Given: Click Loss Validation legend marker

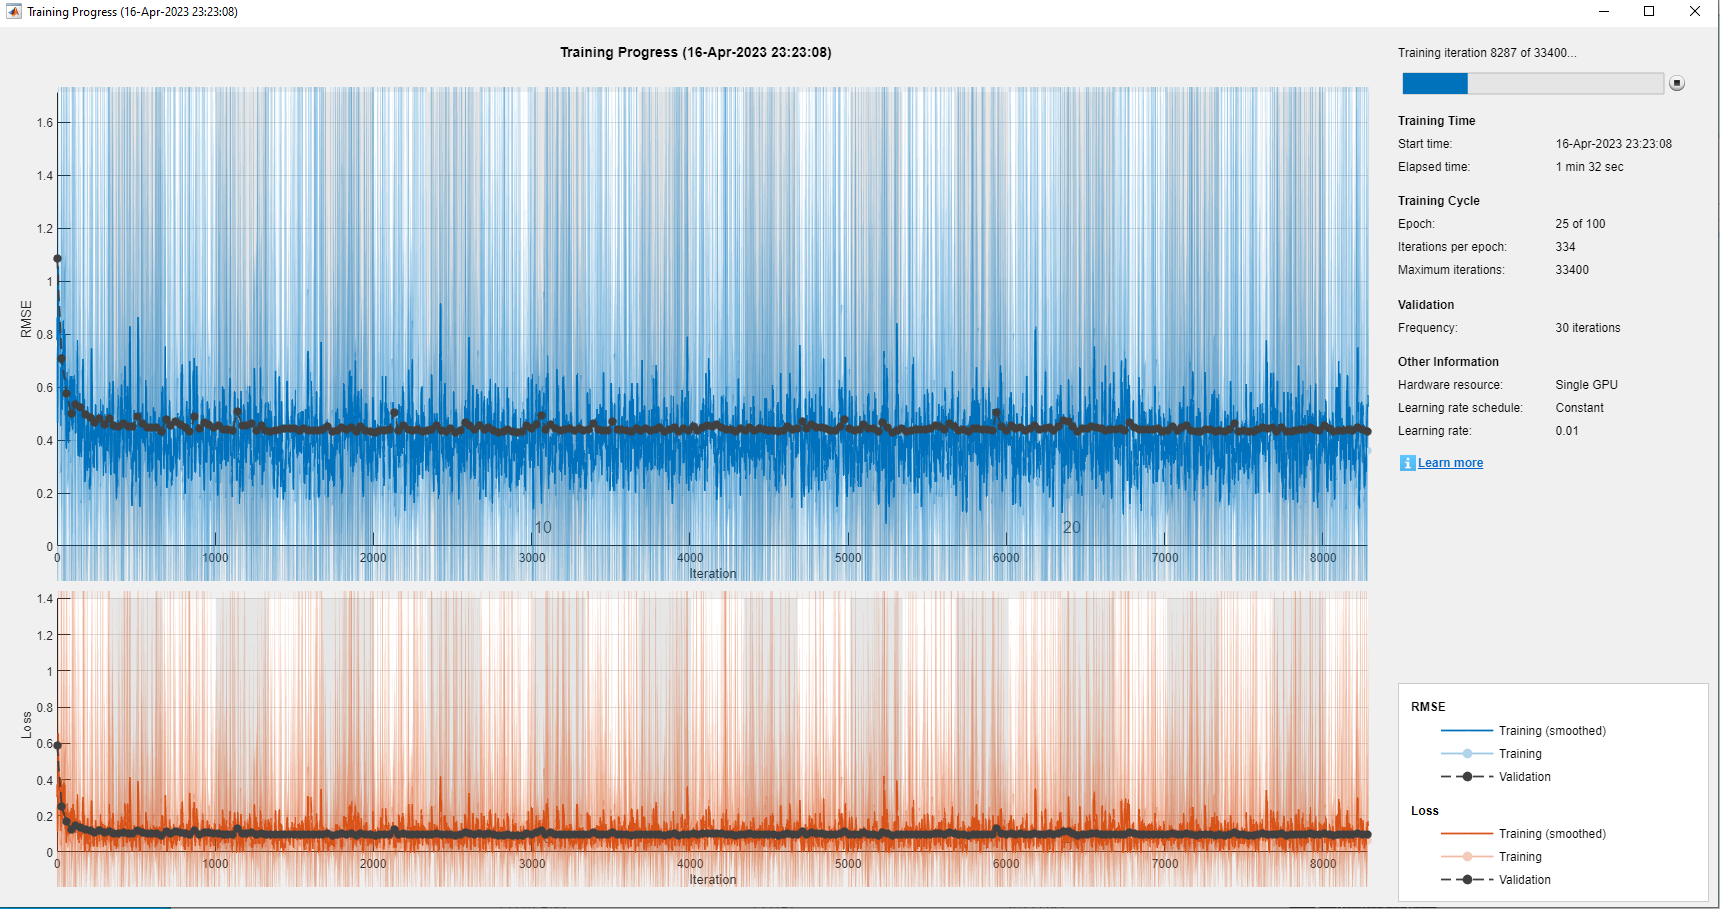Looking at the screenshot, I should coord(1467,880).
